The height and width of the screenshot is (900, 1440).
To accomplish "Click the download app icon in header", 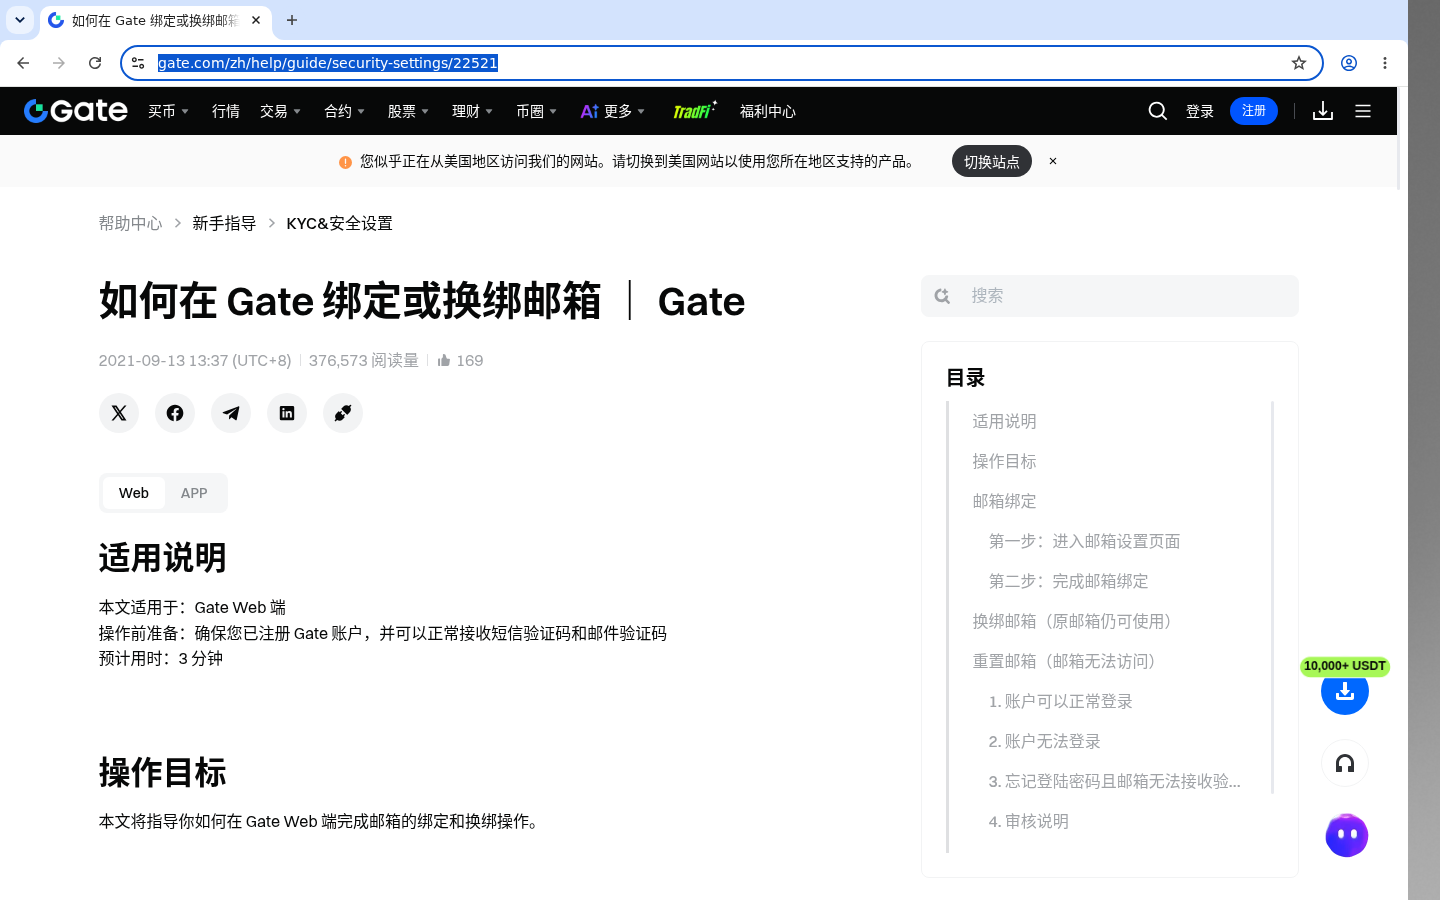I will point(1323,111).
